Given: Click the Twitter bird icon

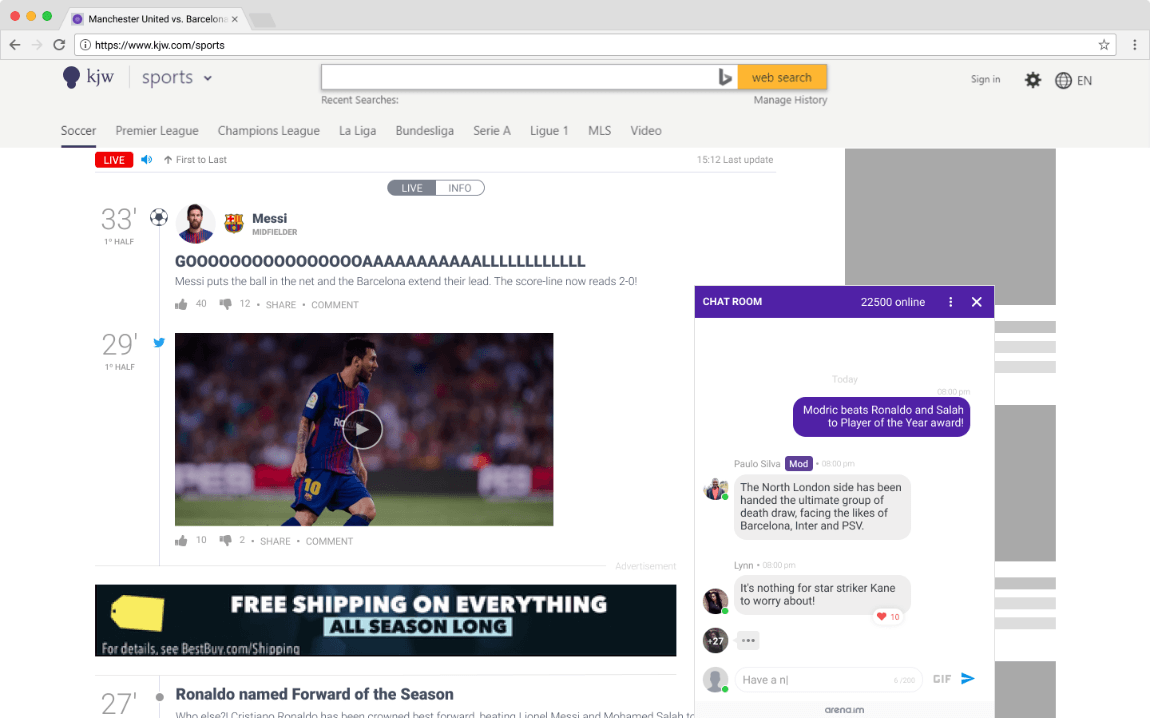Looking at the screenshot, I should click(159, 342).
